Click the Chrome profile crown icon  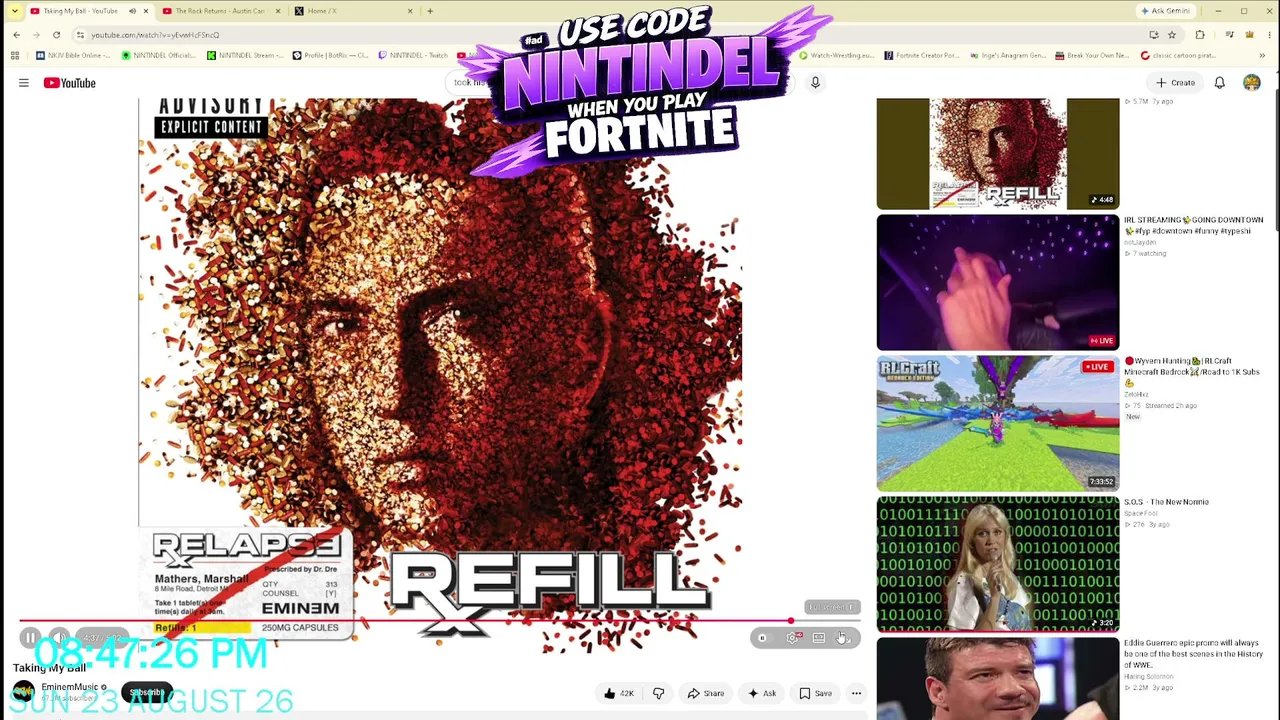(1249, 35)
